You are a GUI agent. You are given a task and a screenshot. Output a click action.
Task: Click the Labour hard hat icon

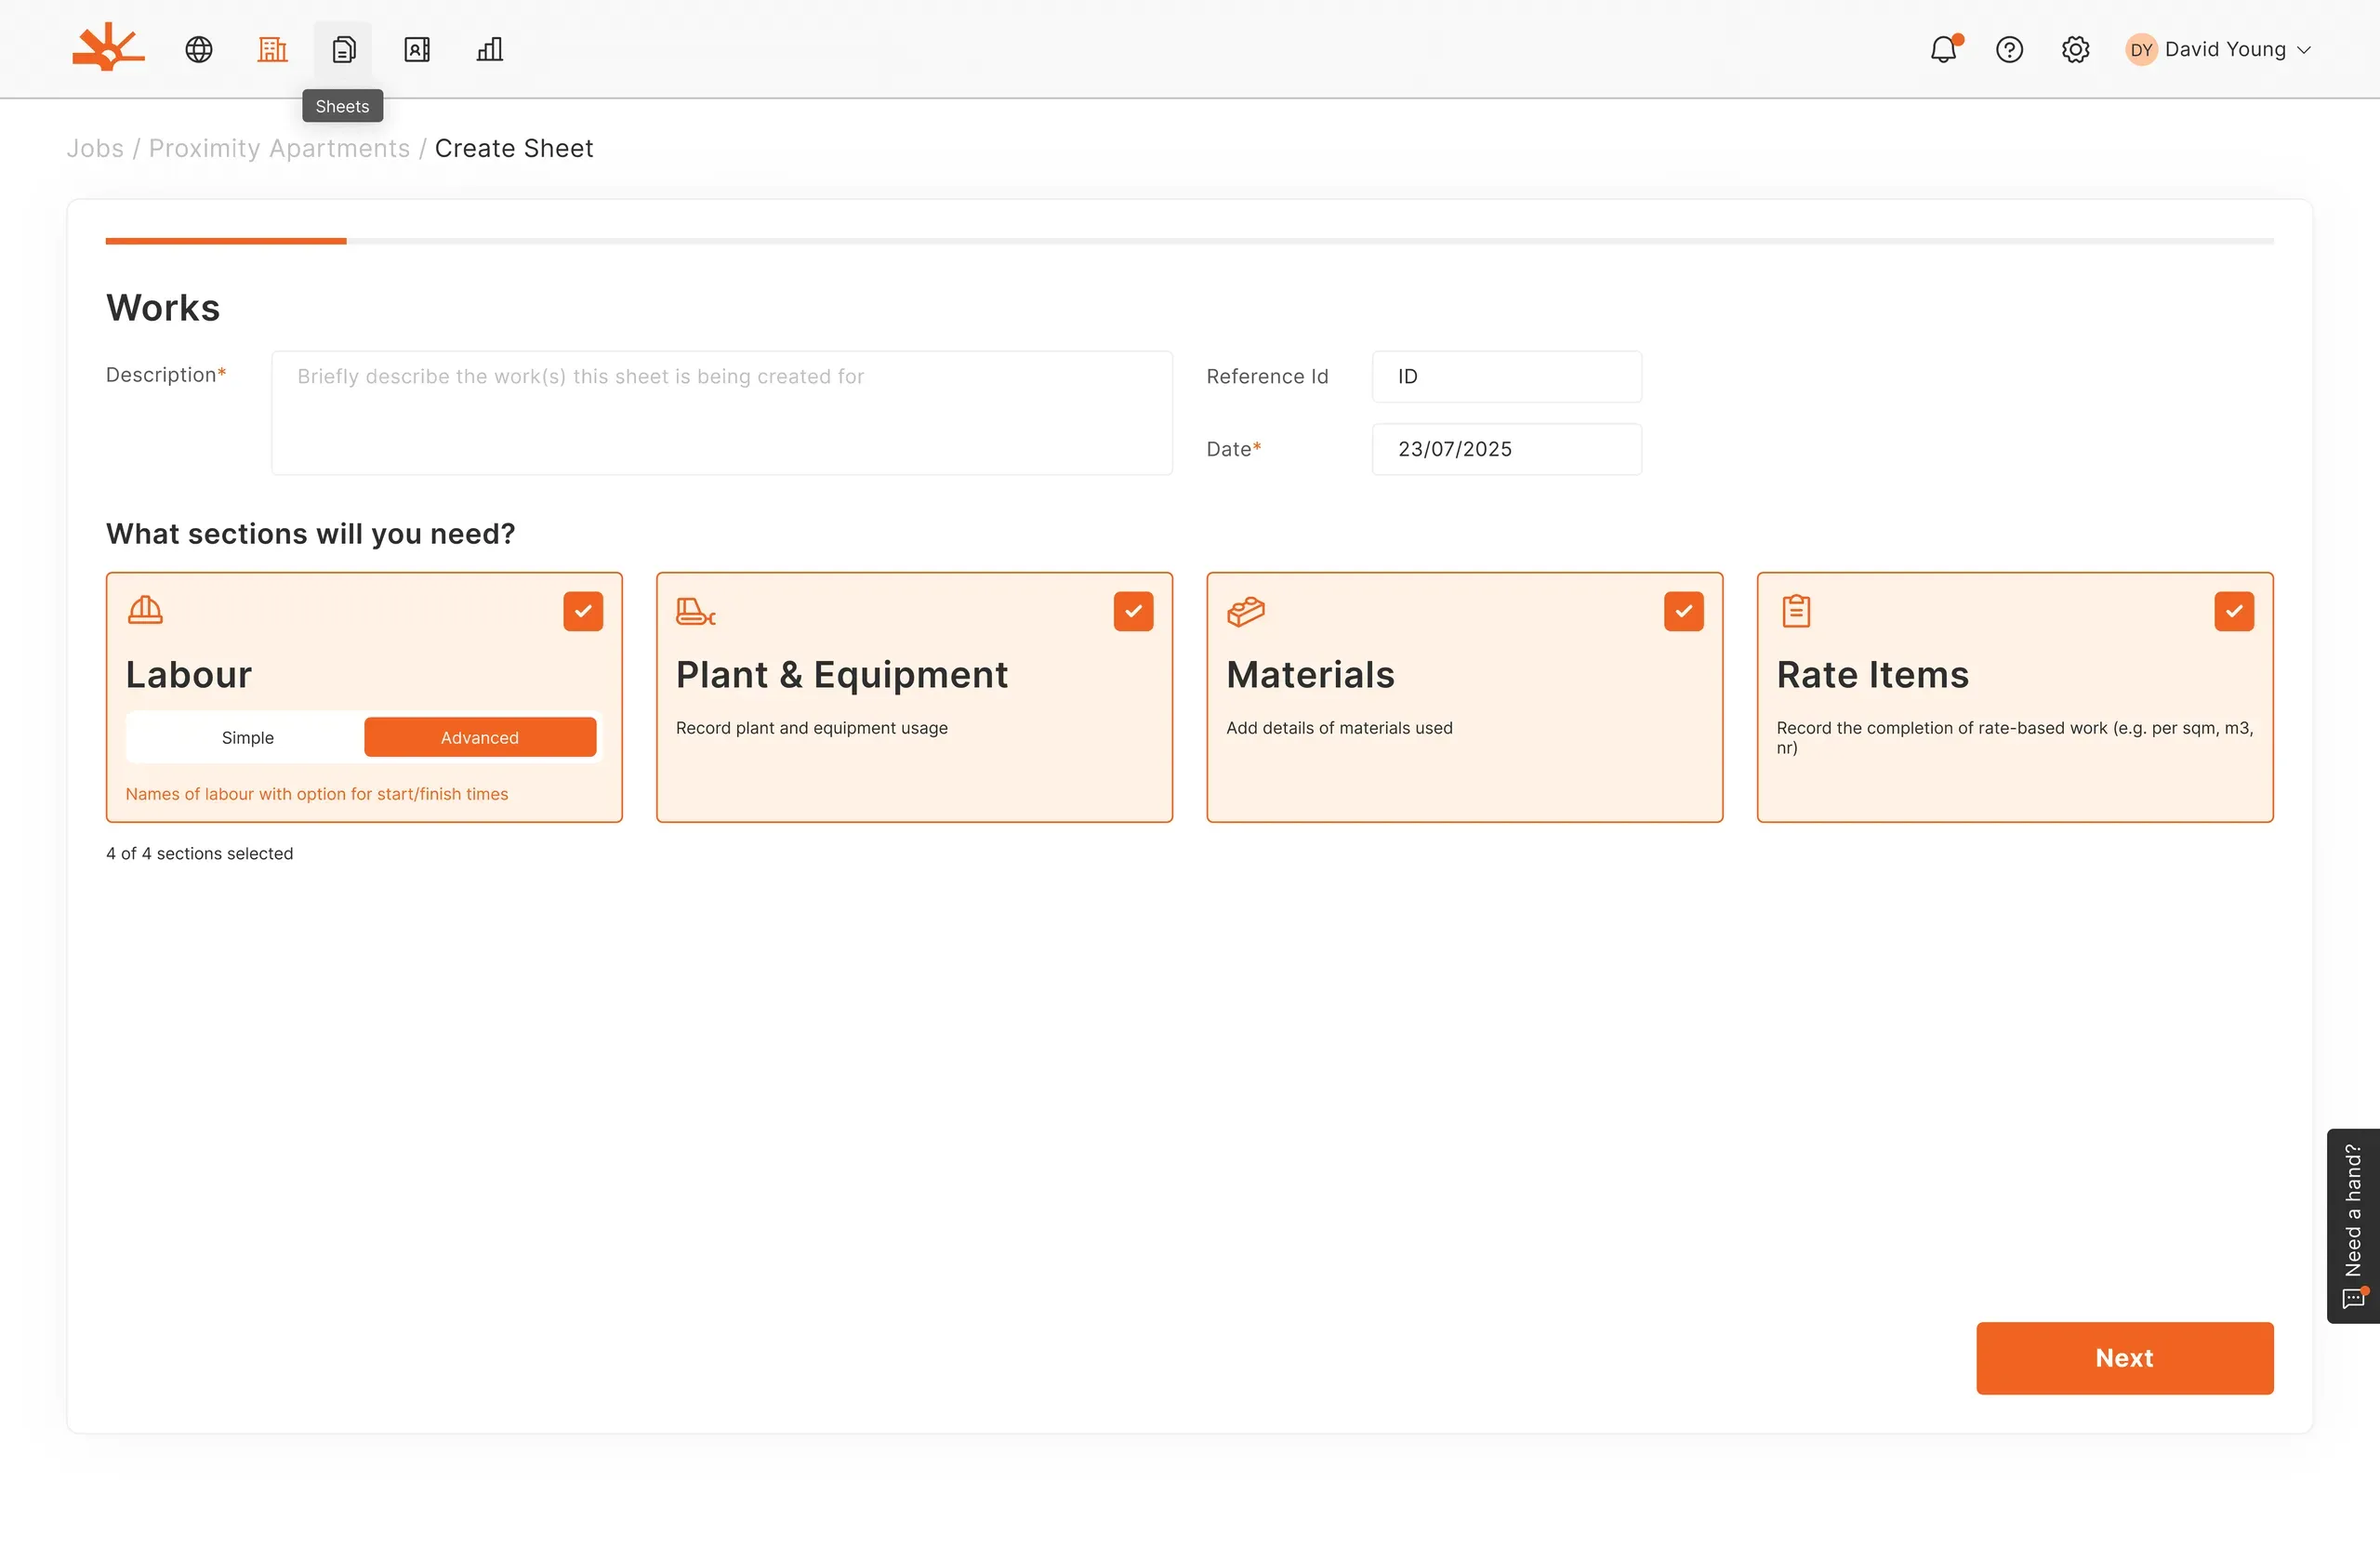click(145, 610)
